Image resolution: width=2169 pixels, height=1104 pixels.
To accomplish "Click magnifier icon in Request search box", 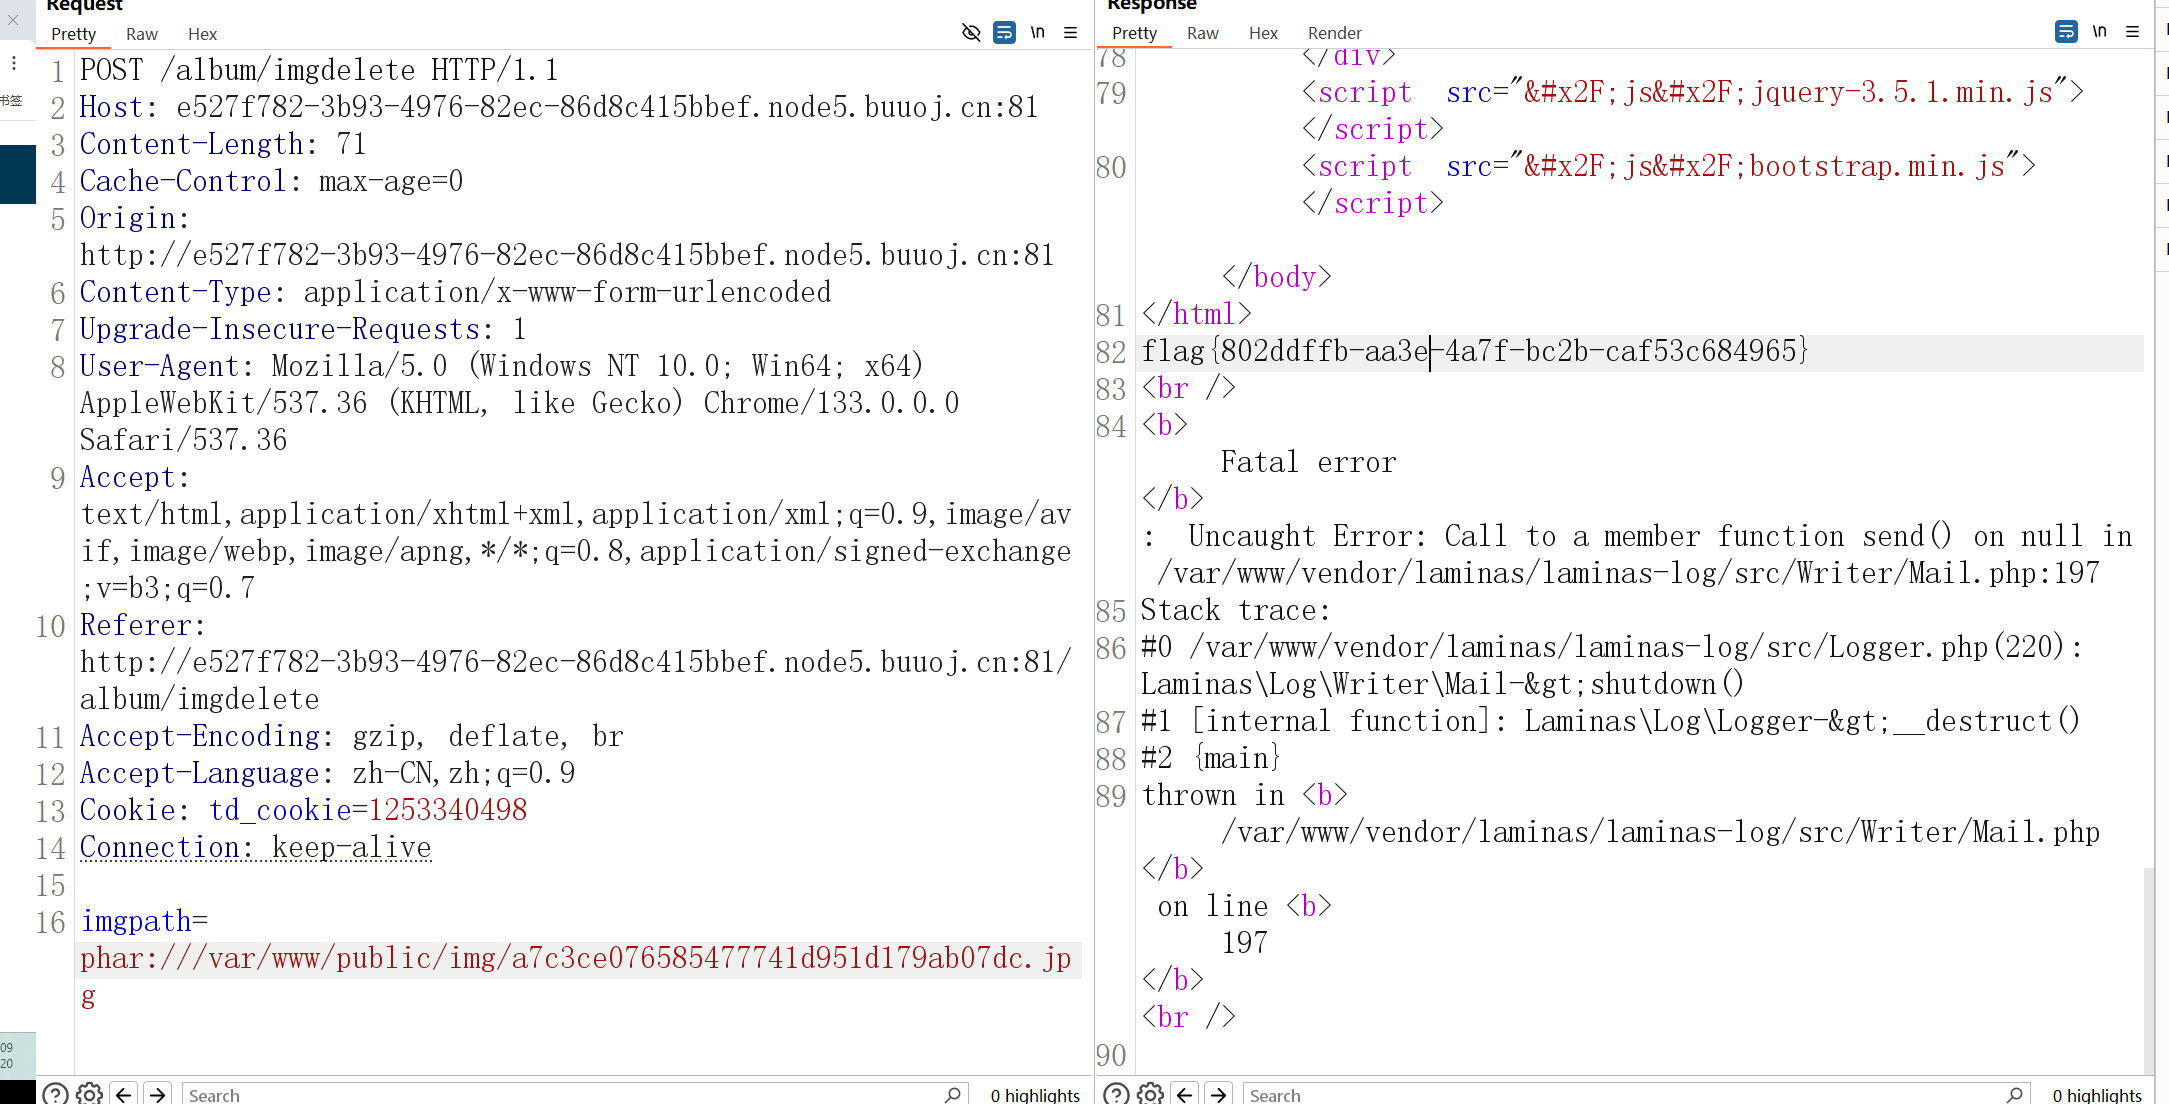I will tap(953, 1095).
